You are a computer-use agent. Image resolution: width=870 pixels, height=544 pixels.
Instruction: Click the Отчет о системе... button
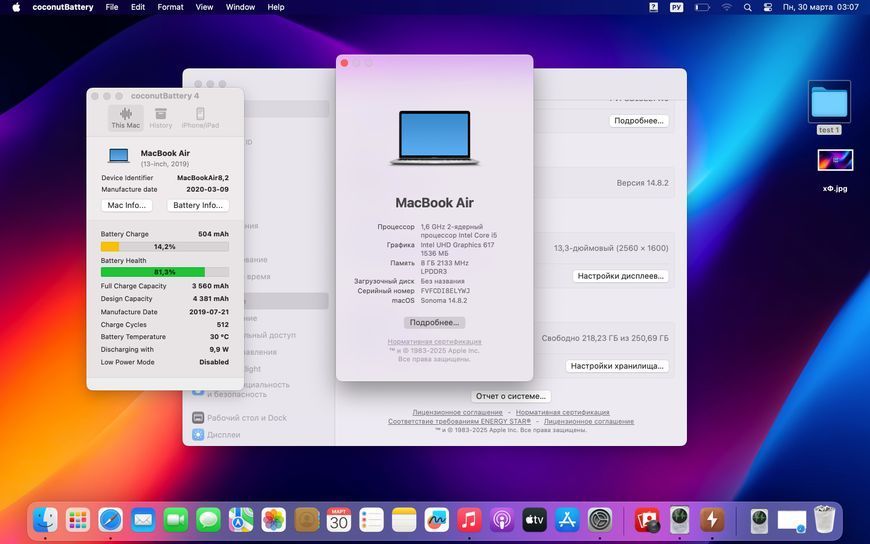pyautogui.click(x=510, y=396)
